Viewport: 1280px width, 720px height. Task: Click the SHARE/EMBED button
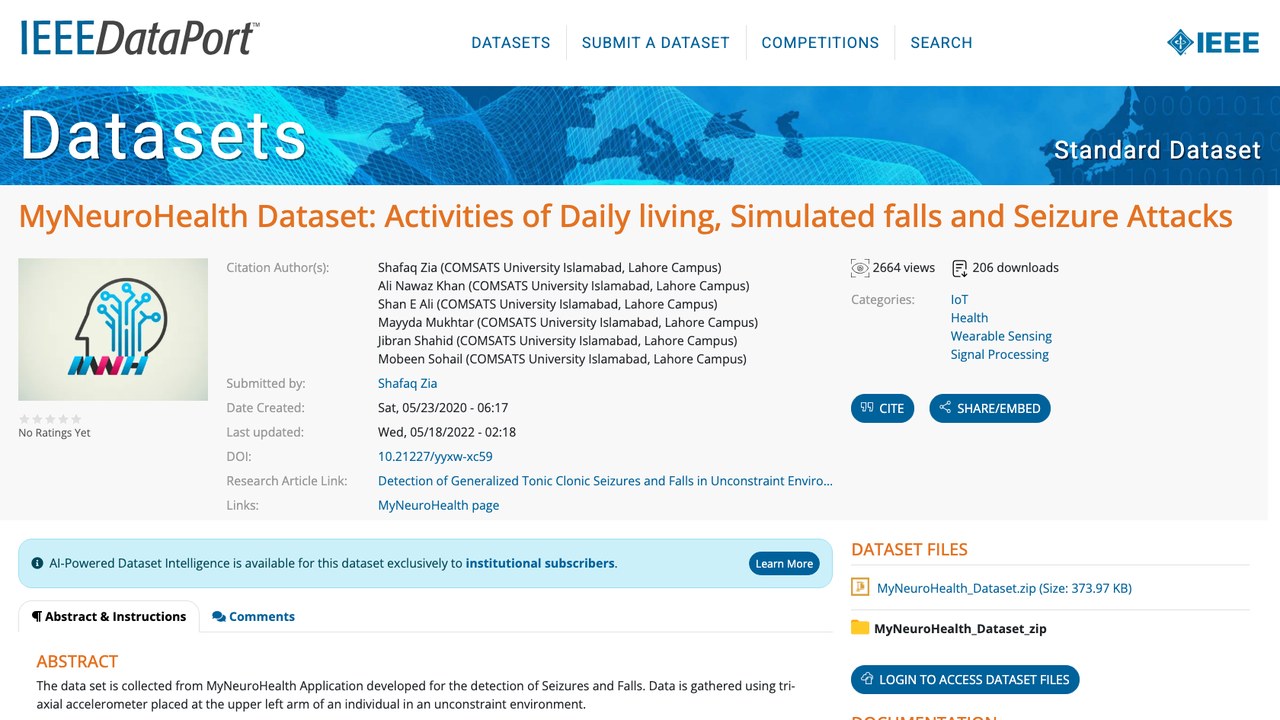click(x=990, y=408)
